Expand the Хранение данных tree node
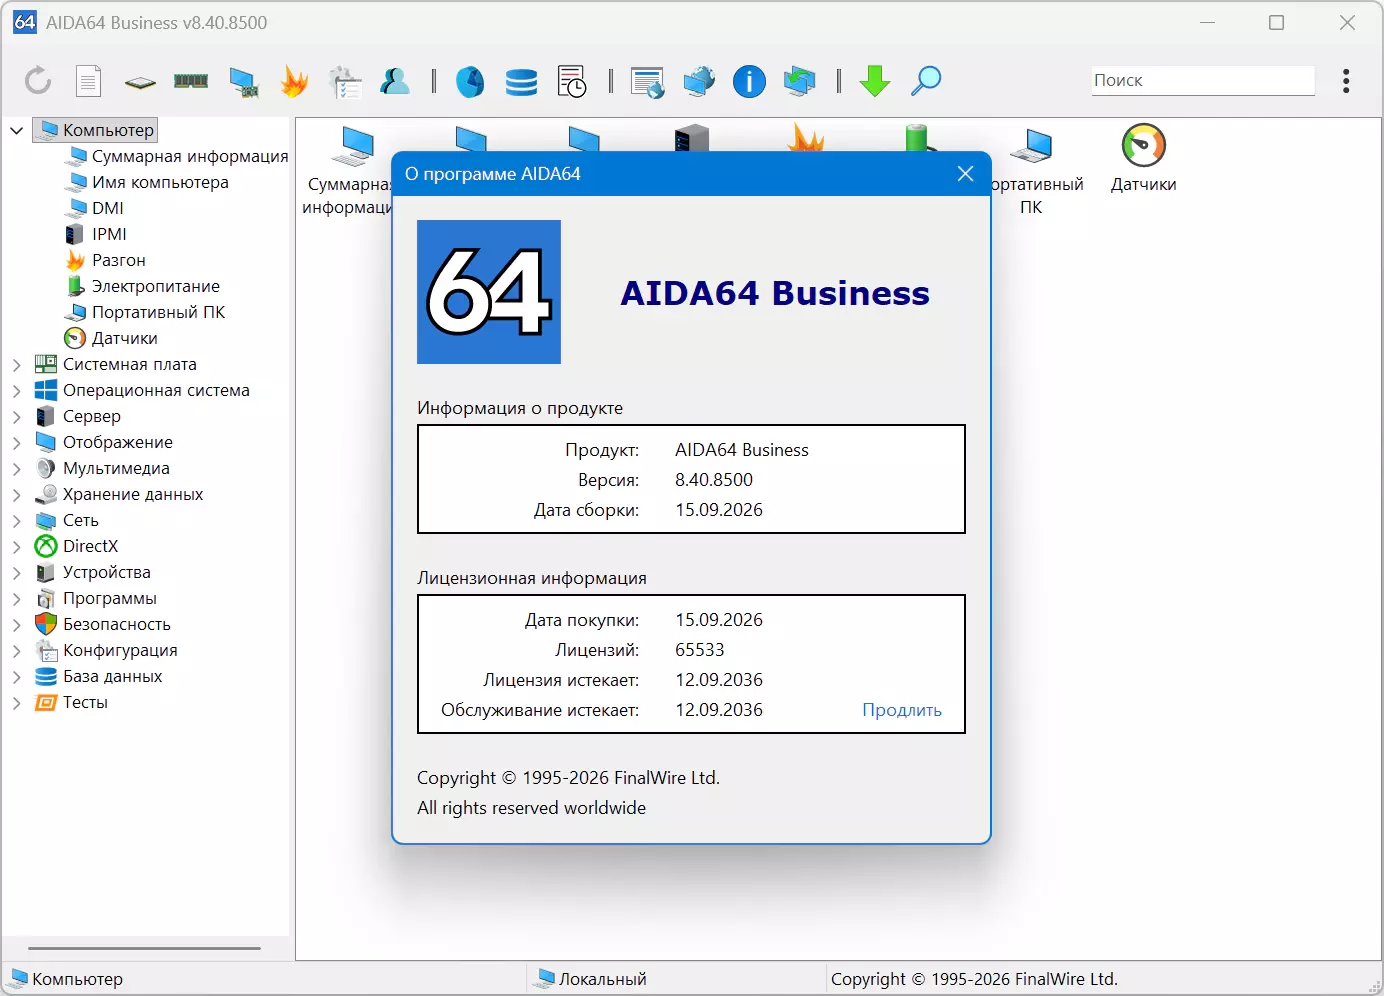This screenshot has height=996, width=1384. coord(16,494)
